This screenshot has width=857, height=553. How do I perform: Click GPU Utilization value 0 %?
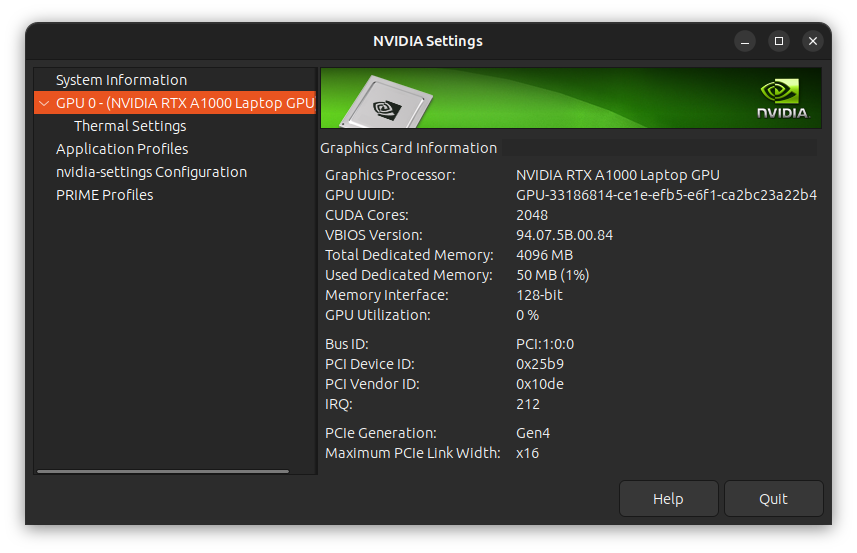point(527,315)
